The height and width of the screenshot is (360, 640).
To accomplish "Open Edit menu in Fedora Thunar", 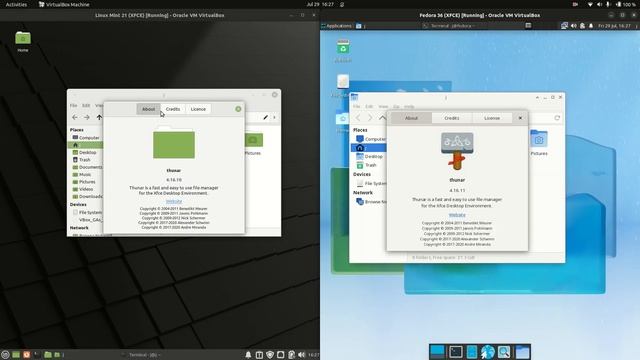I will coord(369,107).
